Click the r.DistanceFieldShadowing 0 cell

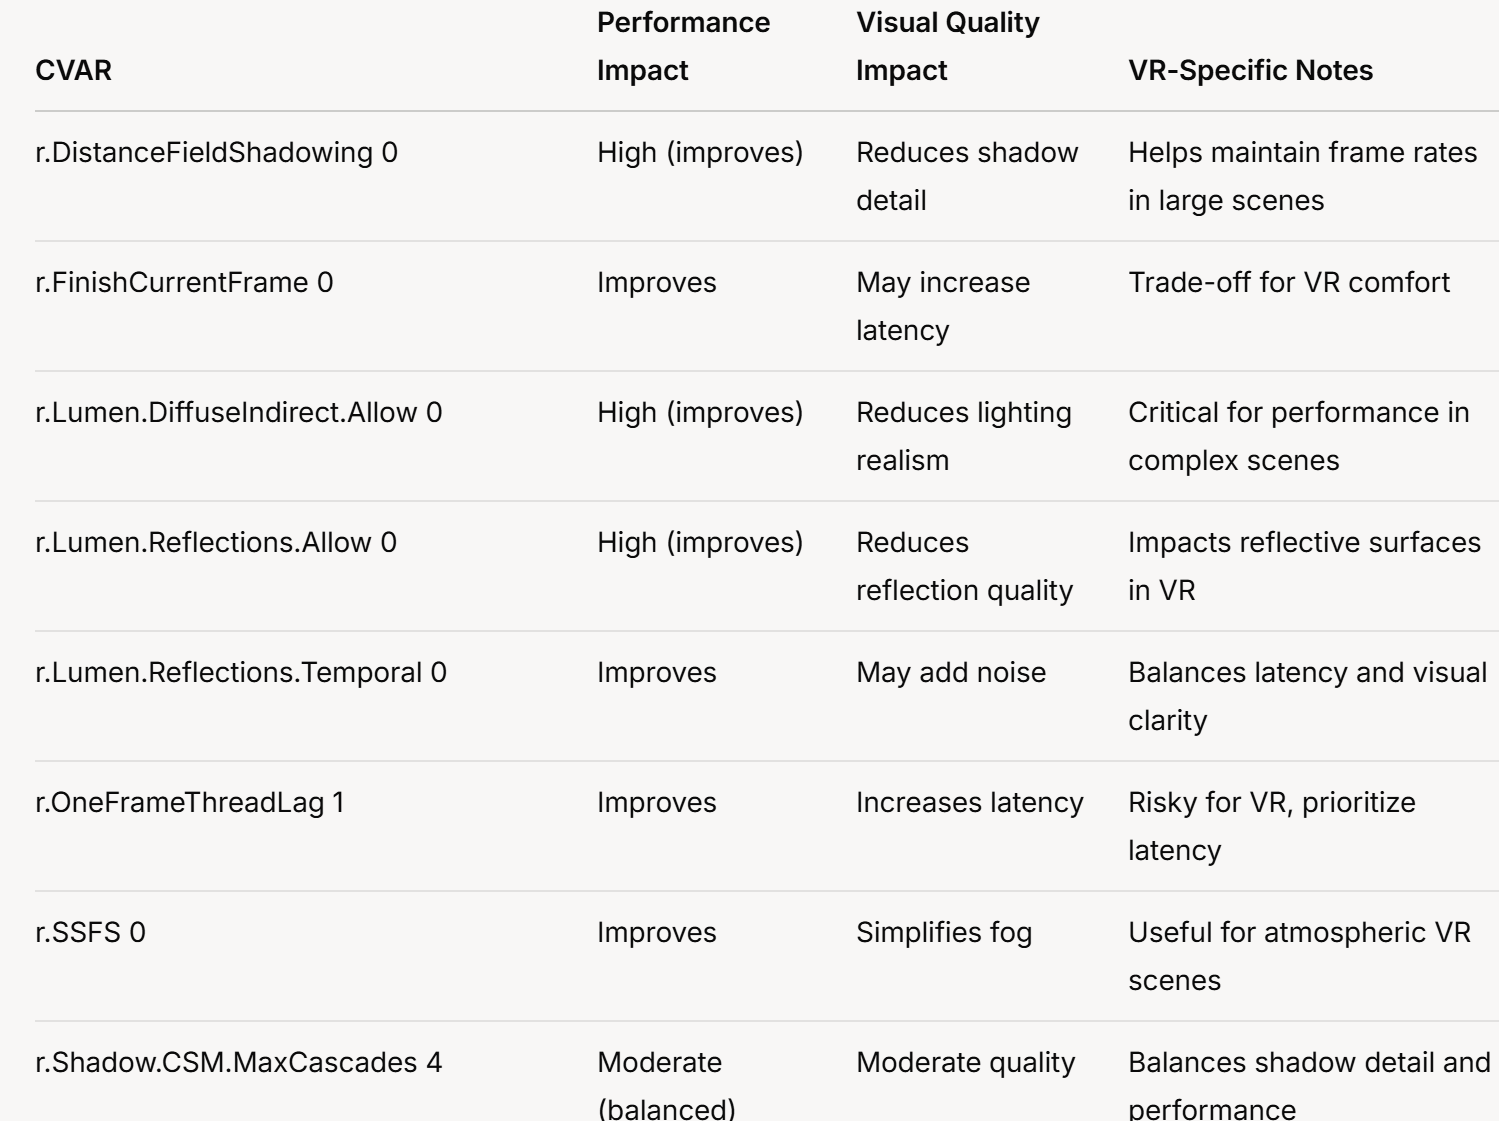point(216,153)
